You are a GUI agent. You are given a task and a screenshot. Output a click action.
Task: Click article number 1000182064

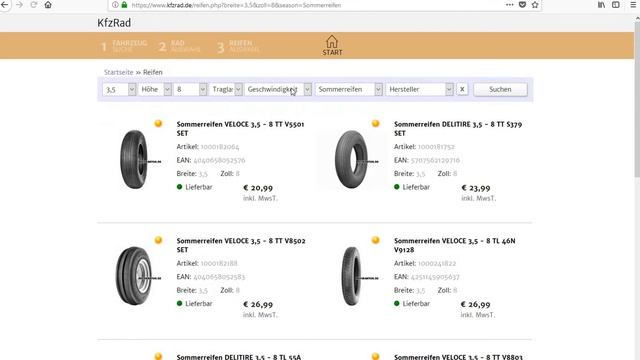pyautogui.click(x=220, y=147)
